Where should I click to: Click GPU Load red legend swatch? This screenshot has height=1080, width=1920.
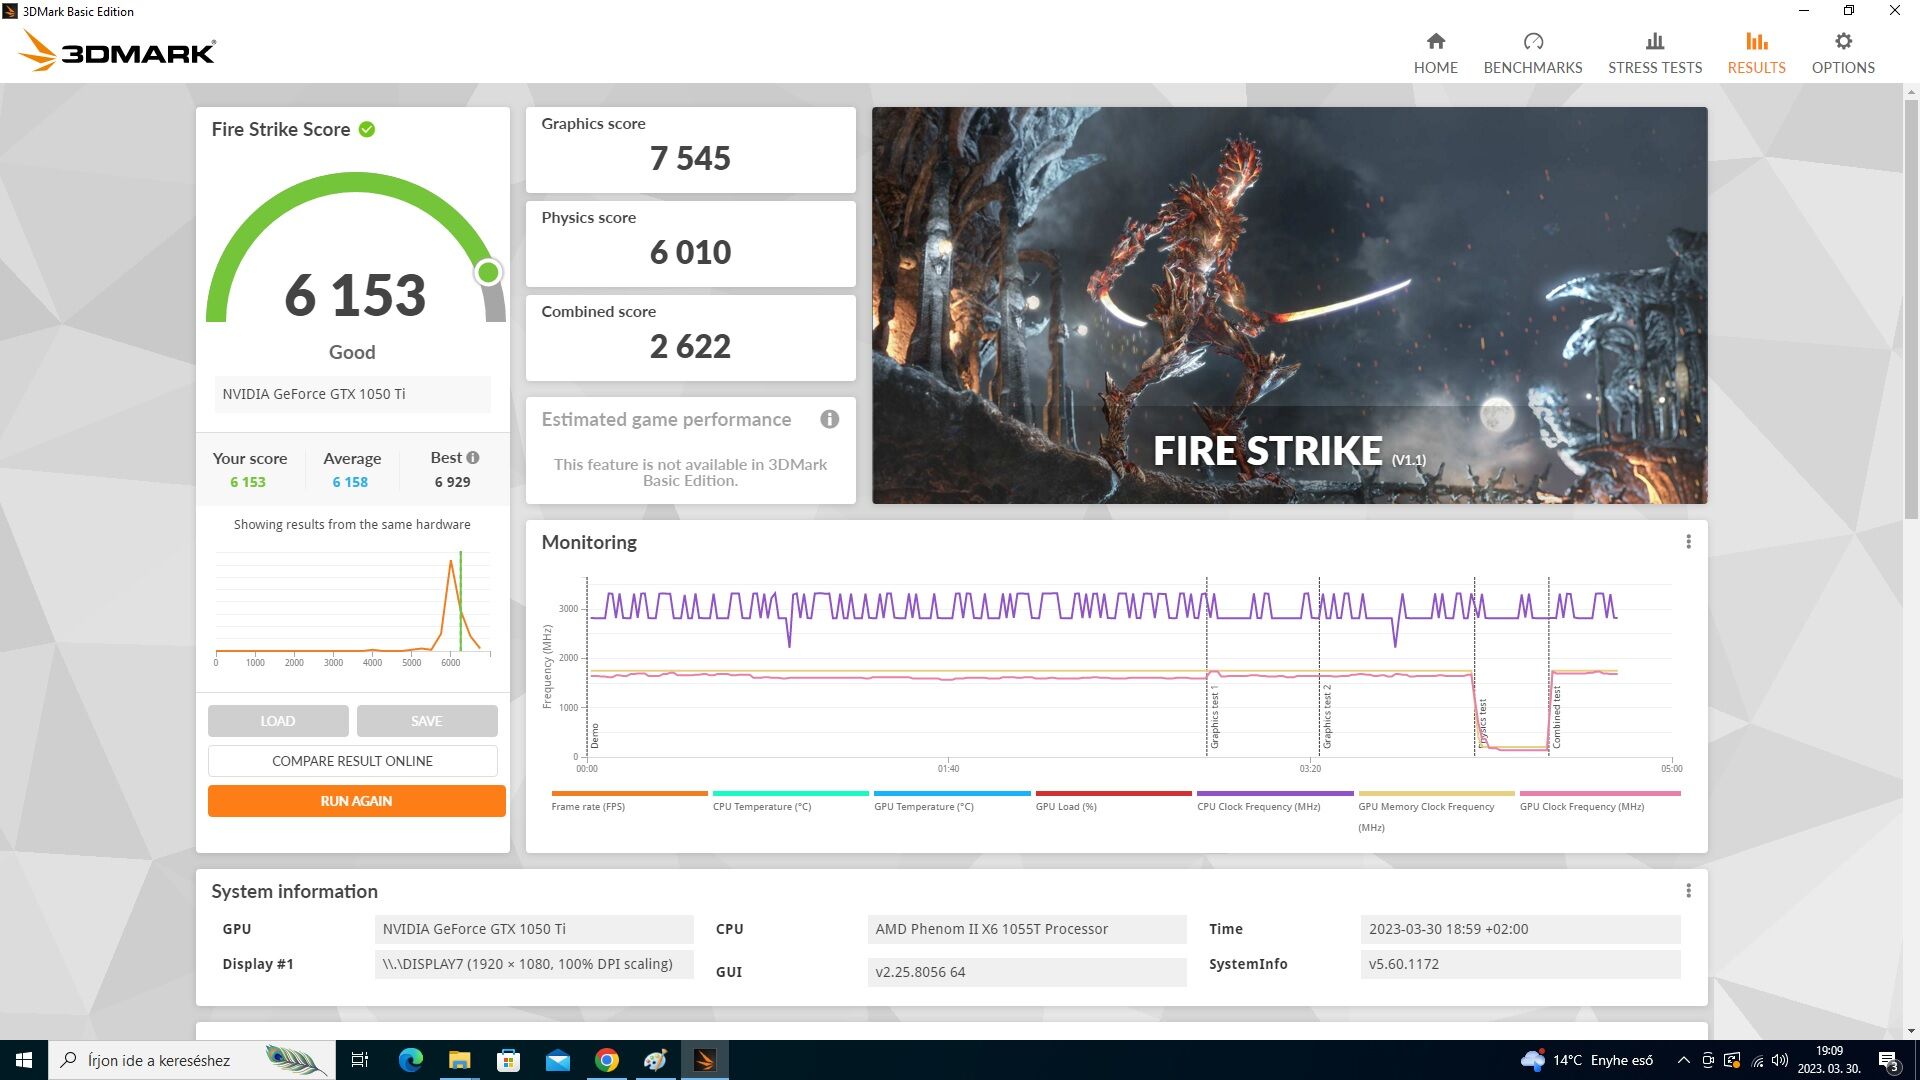click(x=1113, y=793)
